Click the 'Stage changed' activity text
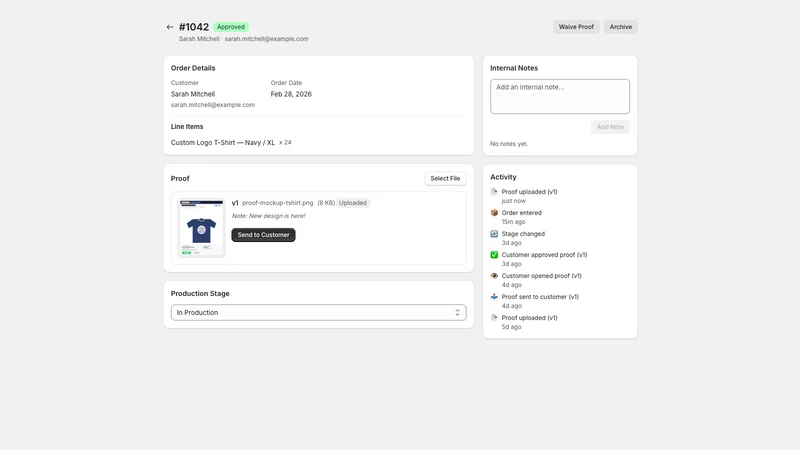This screenshot has height=450, width=800. (x=523, y=234)
